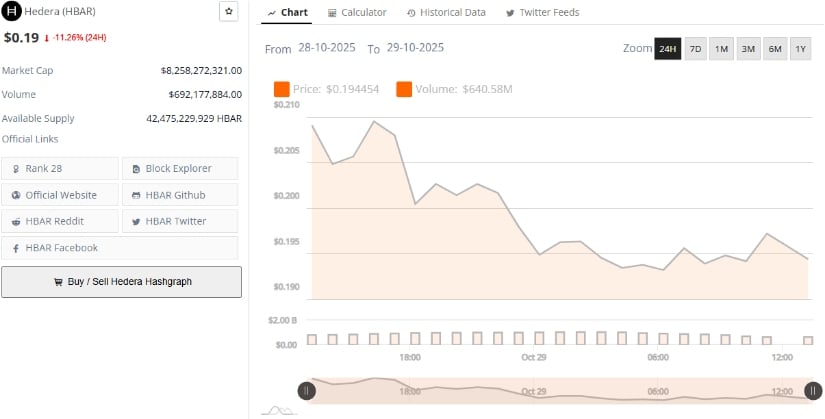
Task: Click the star favorite icon
Action: point(228,12)
